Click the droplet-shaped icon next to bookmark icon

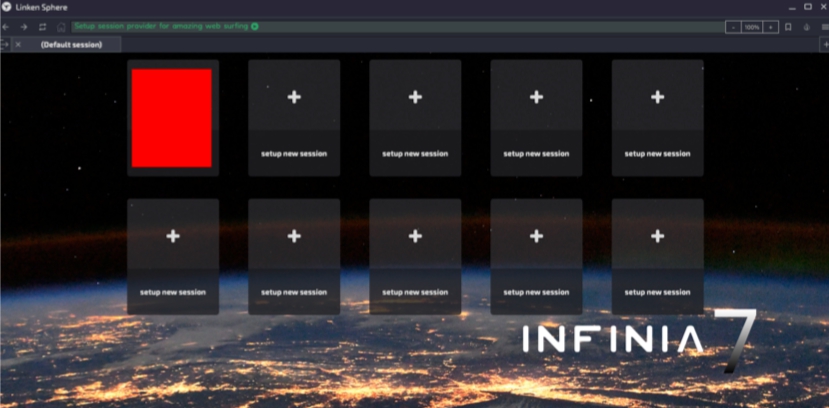click(x=807, y=27)
